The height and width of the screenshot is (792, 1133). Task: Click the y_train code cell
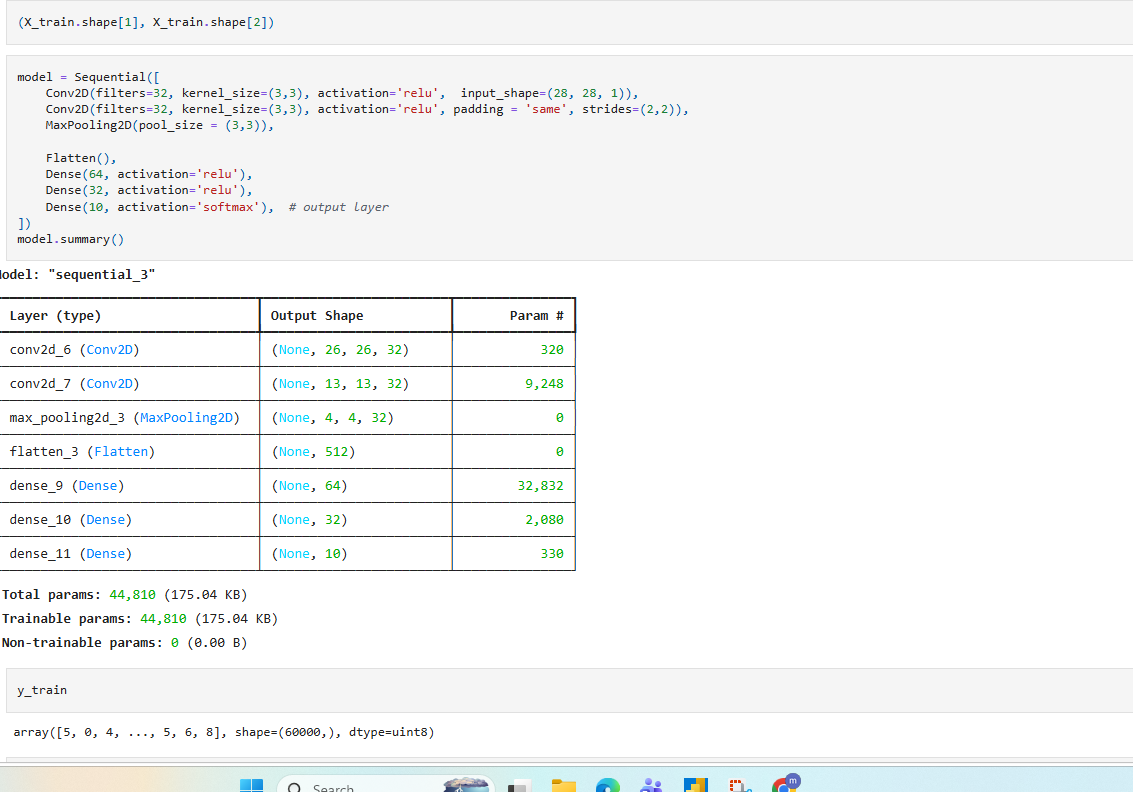coord(569,690)
